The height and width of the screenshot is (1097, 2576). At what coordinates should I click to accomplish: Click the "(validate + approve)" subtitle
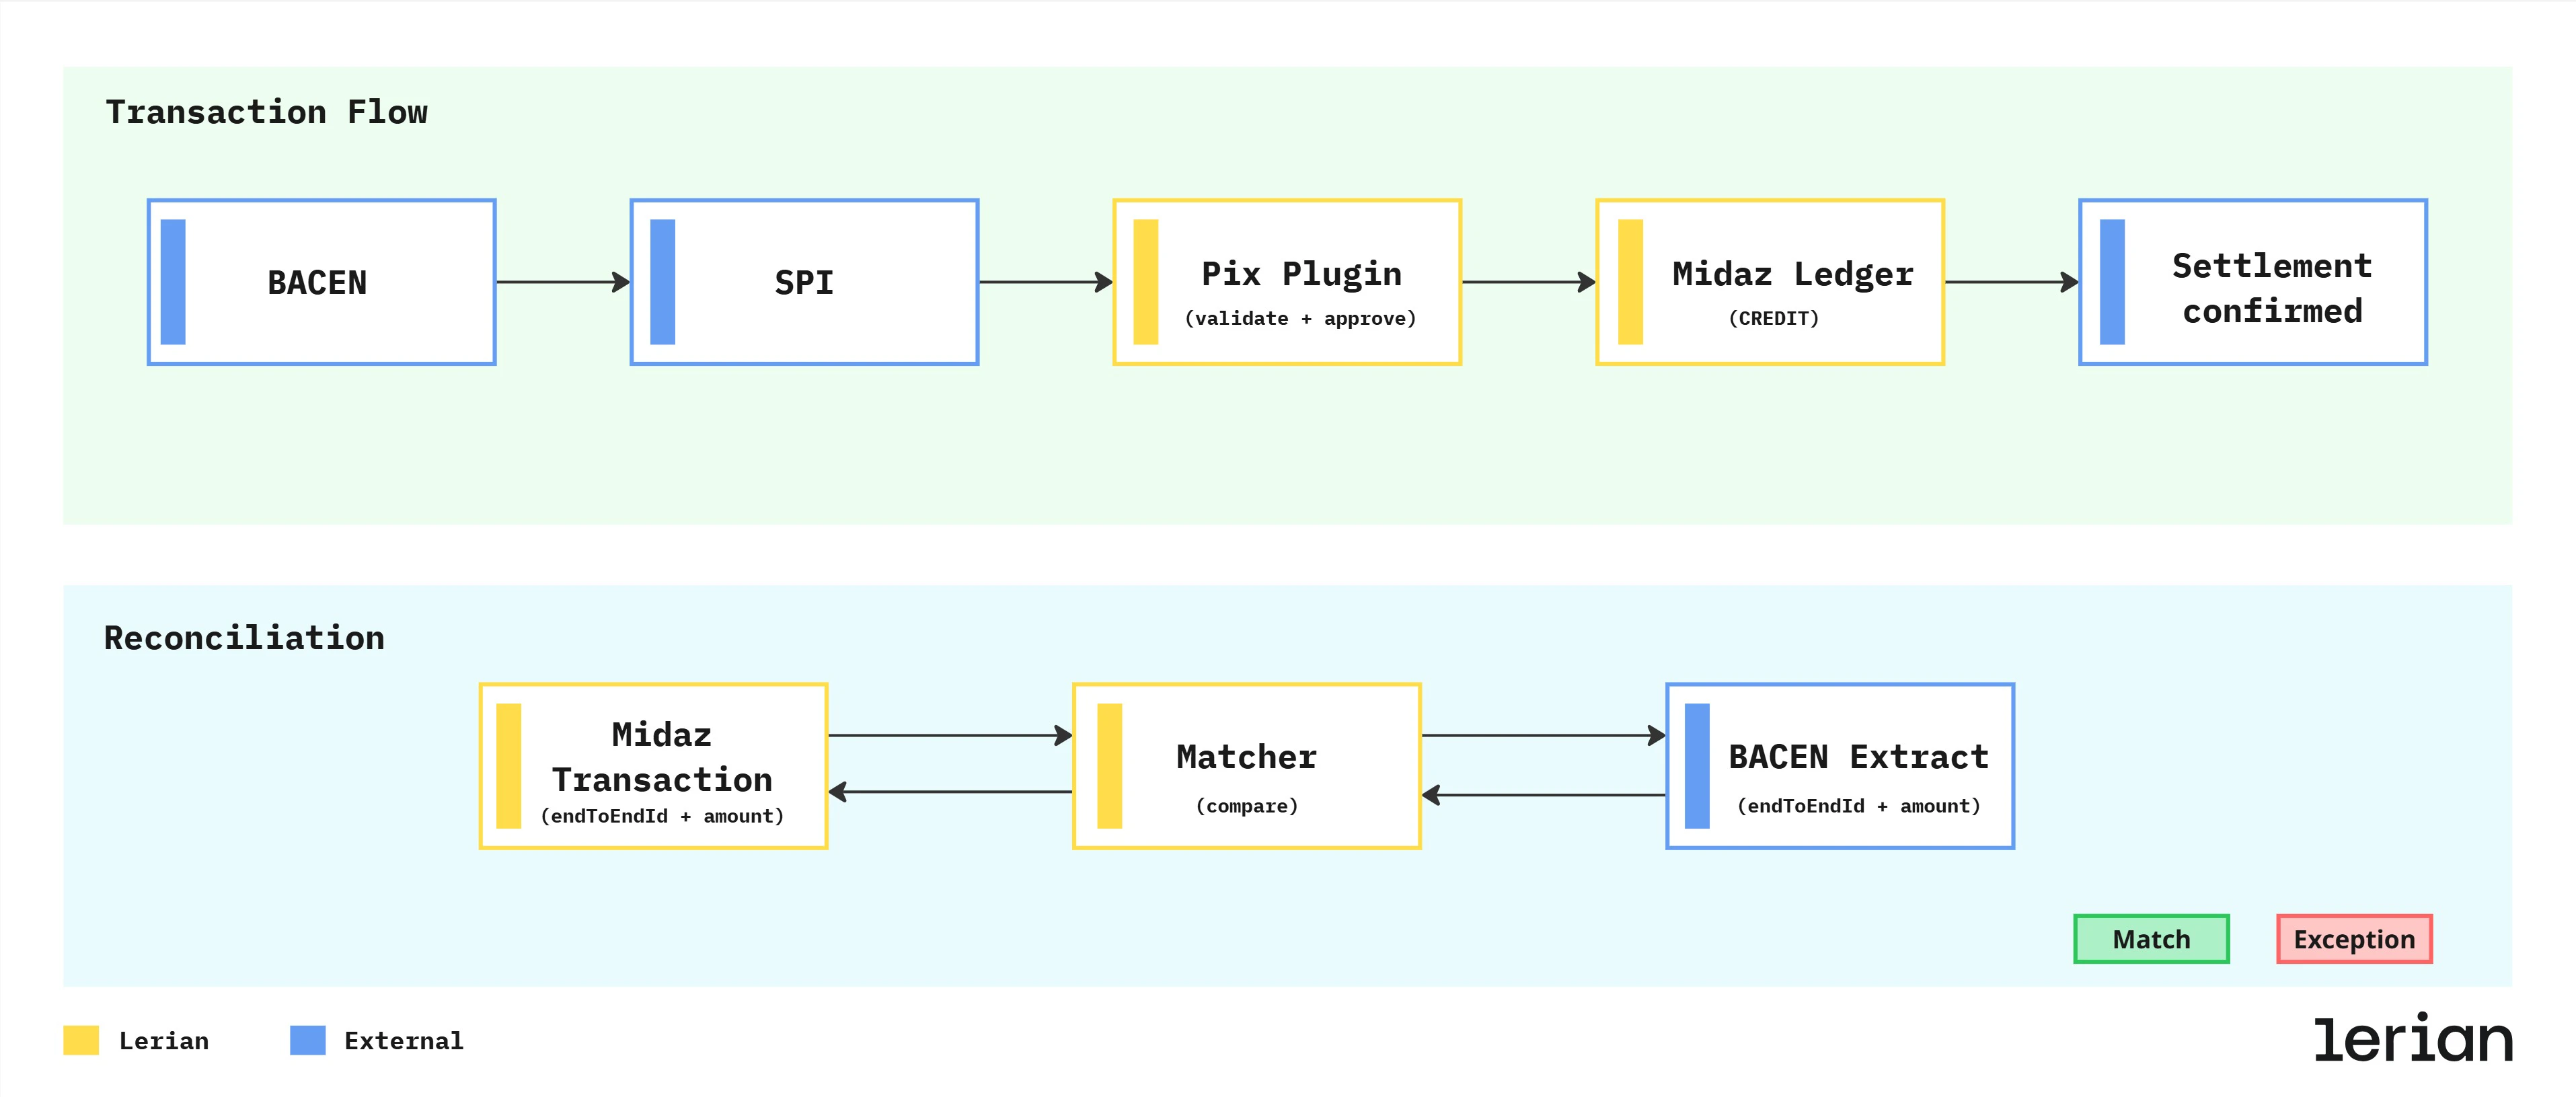(1300, 318)
